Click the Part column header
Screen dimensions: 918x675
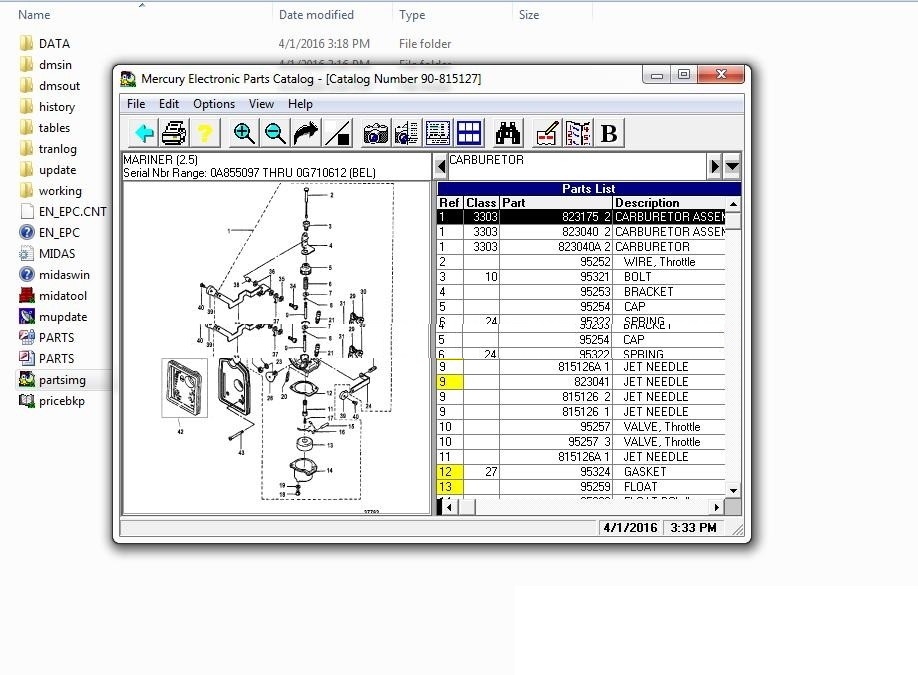tap(556, 203)
